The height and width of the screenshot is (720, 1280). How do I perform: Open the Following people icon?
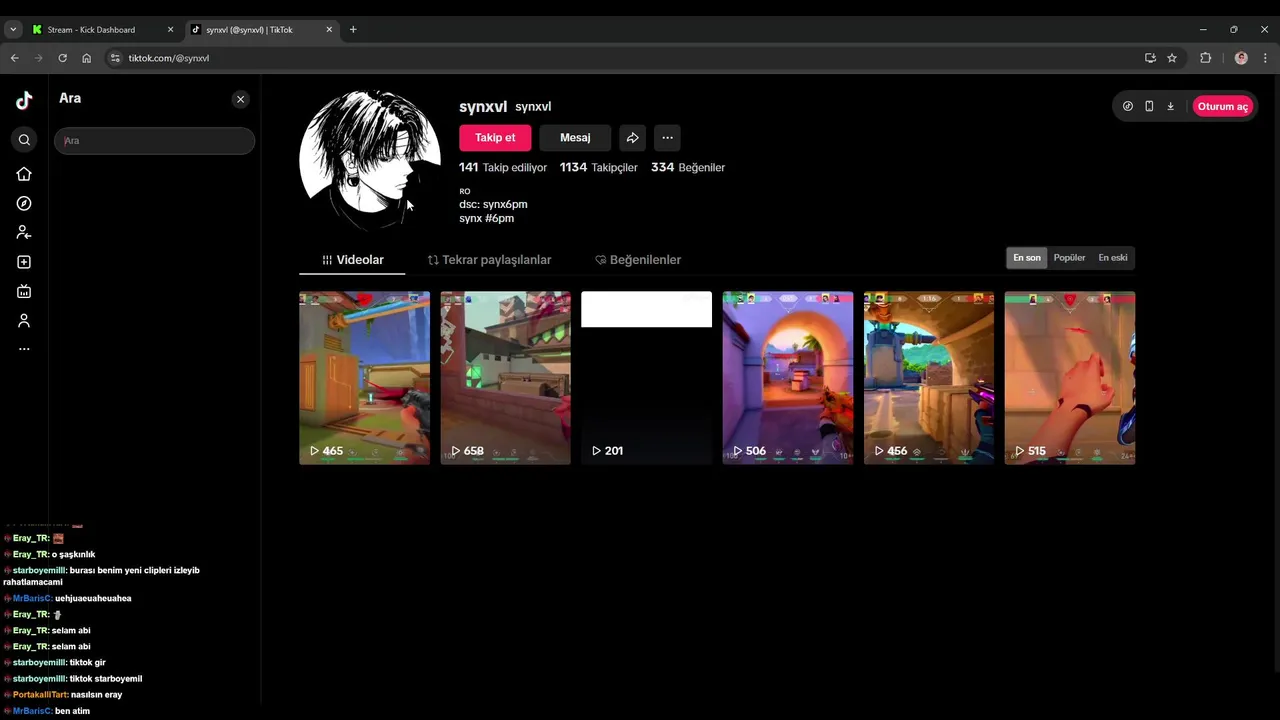(x=24, y=232)
